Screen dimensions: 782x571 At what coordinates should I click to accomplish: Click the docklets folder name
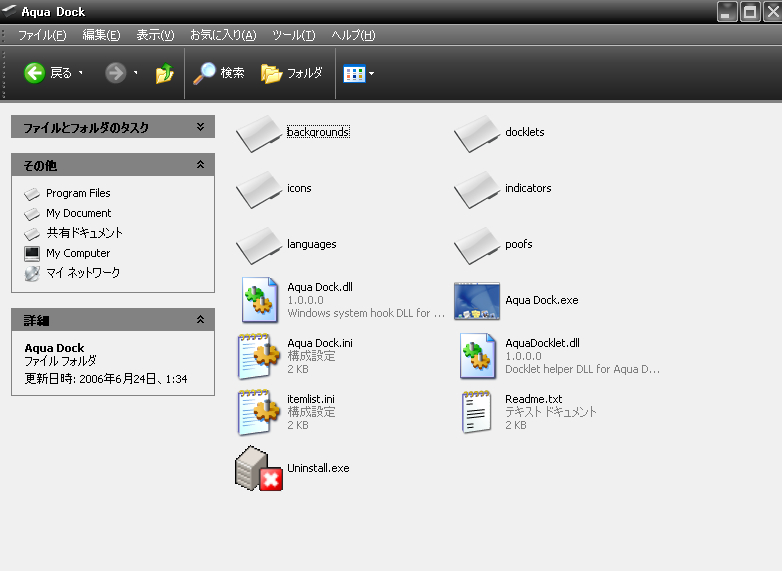point(525,132)
